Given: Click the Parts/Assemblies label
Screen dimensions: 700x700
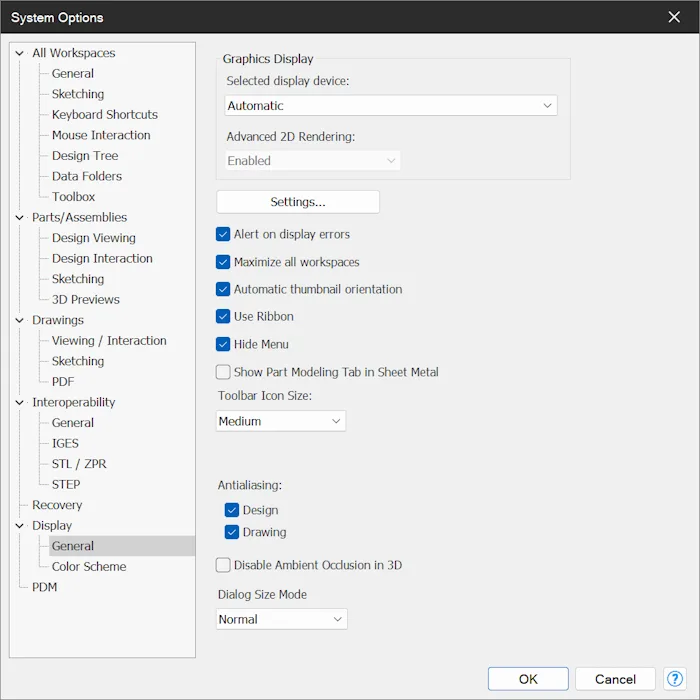Looking at the screenshot, I should (79, 217).
